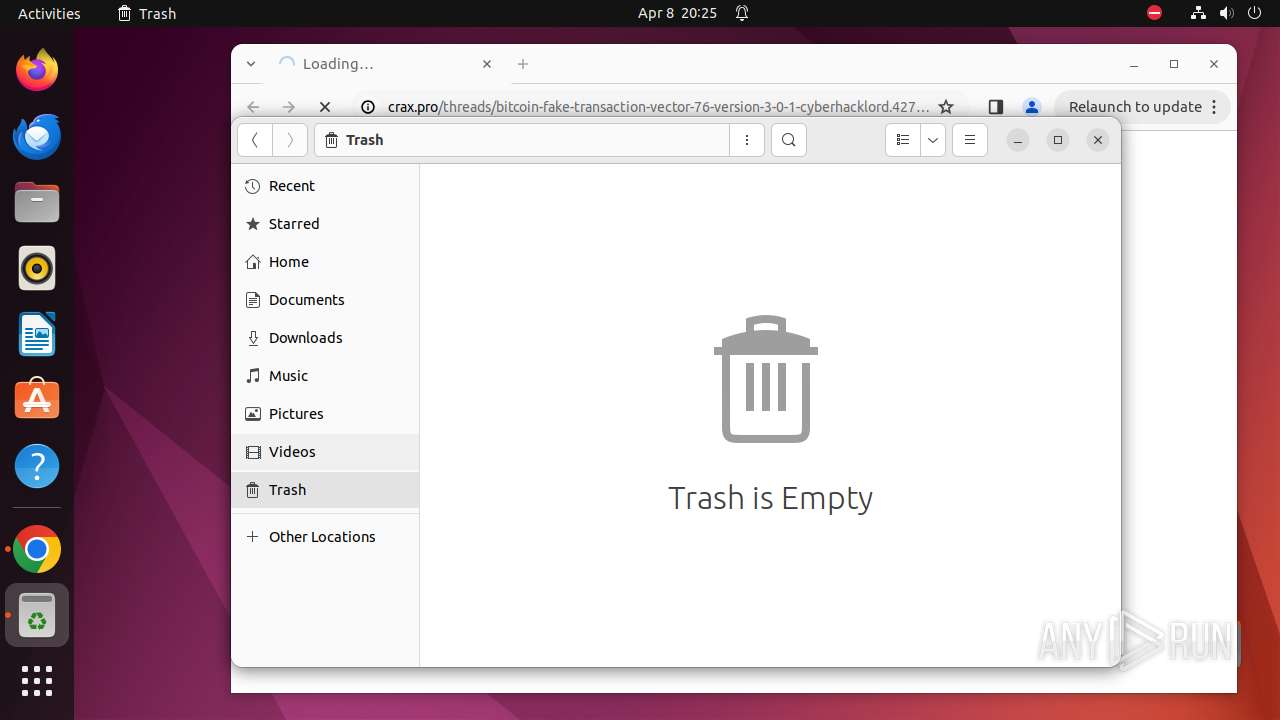Click the Trash icon in dock

[x=37, y=615]
